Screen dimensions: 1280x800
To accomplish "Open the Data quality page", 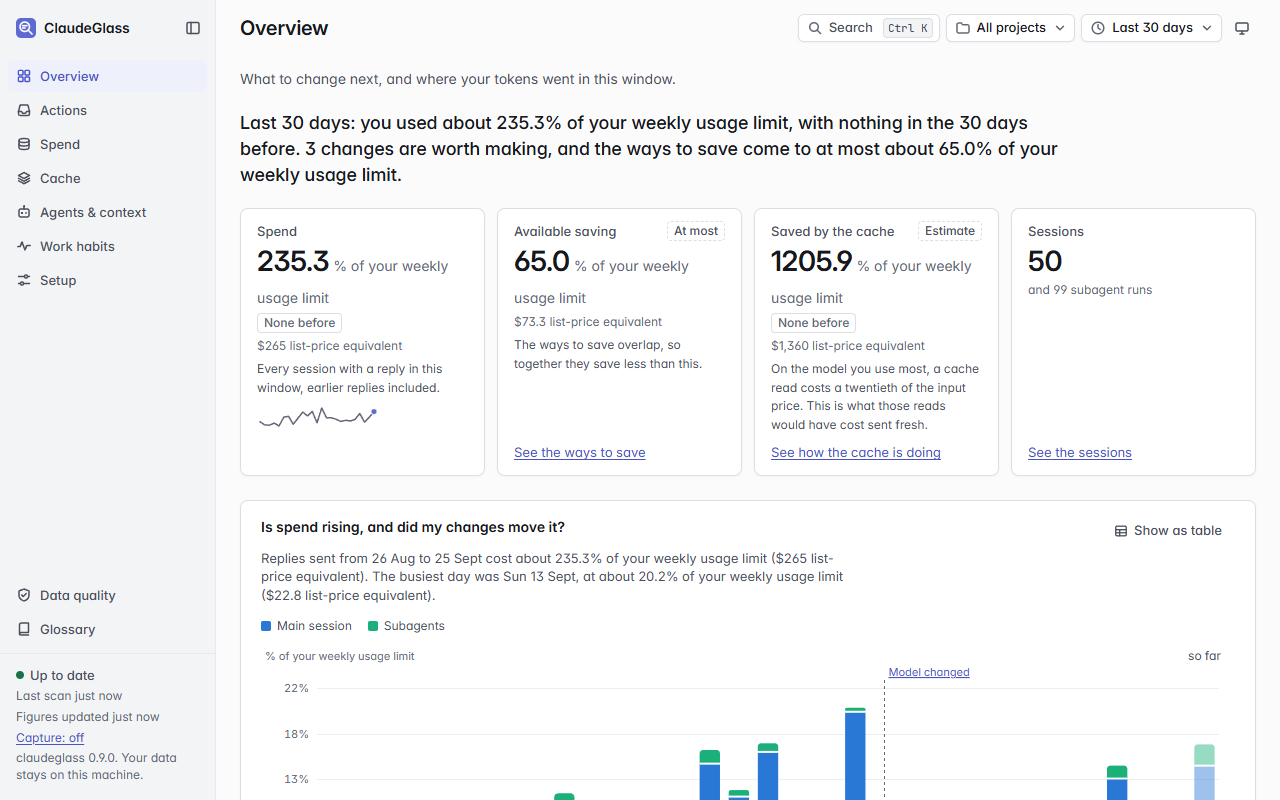I will tap(108, 595).
